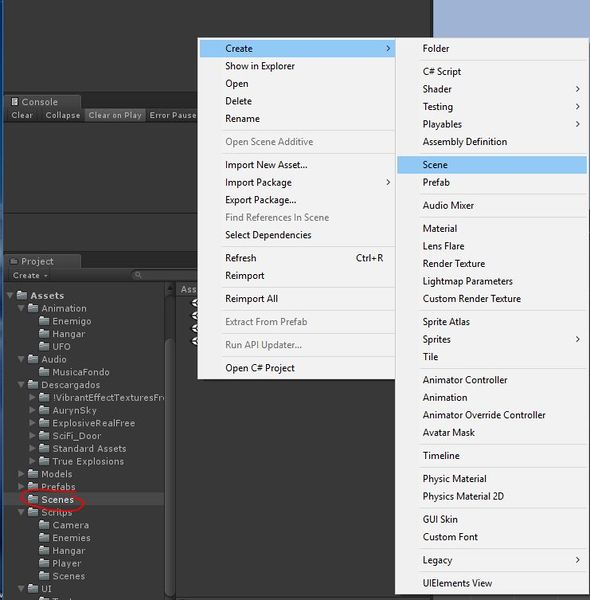Viewport: 590px width, 600px height.
Task: Select Physics Material 2D entry
Action: click(492, 496)
